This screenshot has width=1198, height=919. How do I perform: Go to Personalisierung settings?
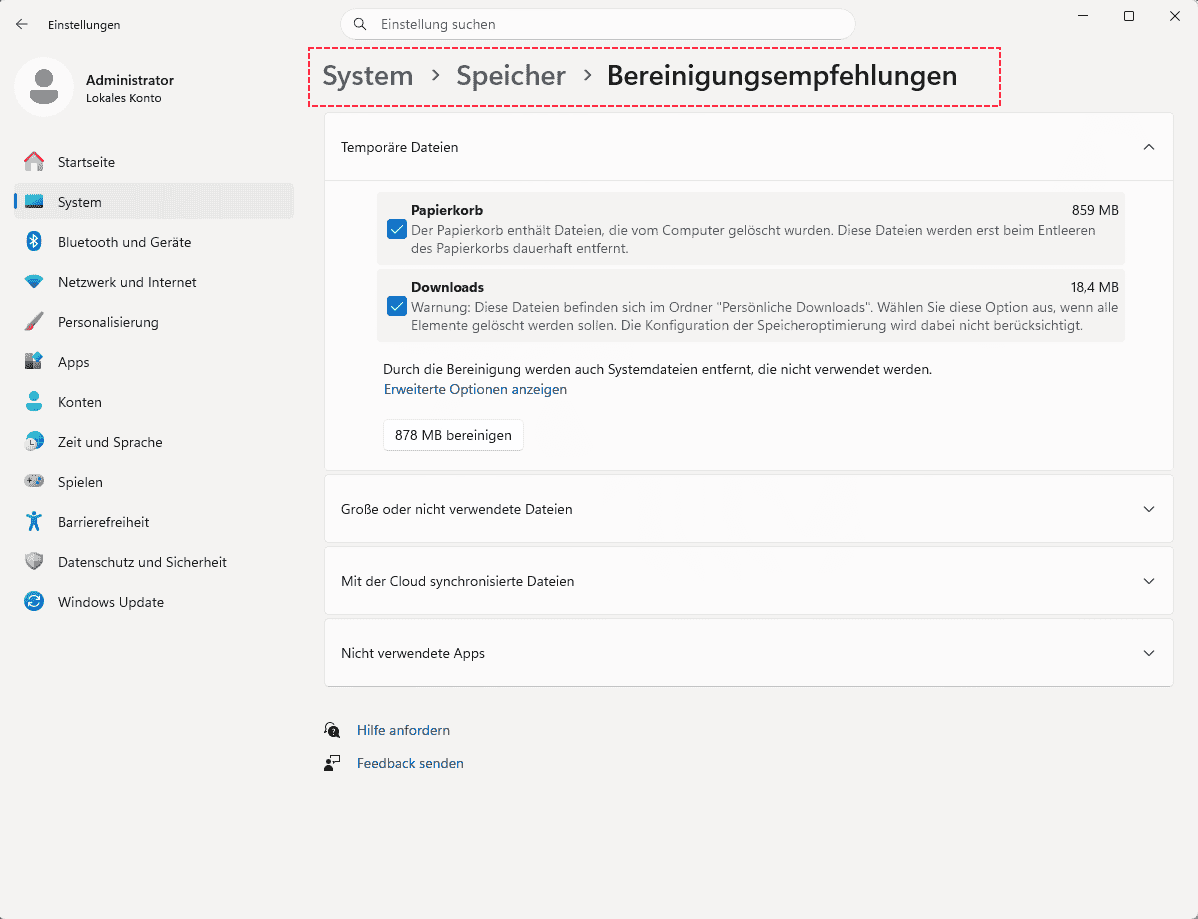coord(154,322)
